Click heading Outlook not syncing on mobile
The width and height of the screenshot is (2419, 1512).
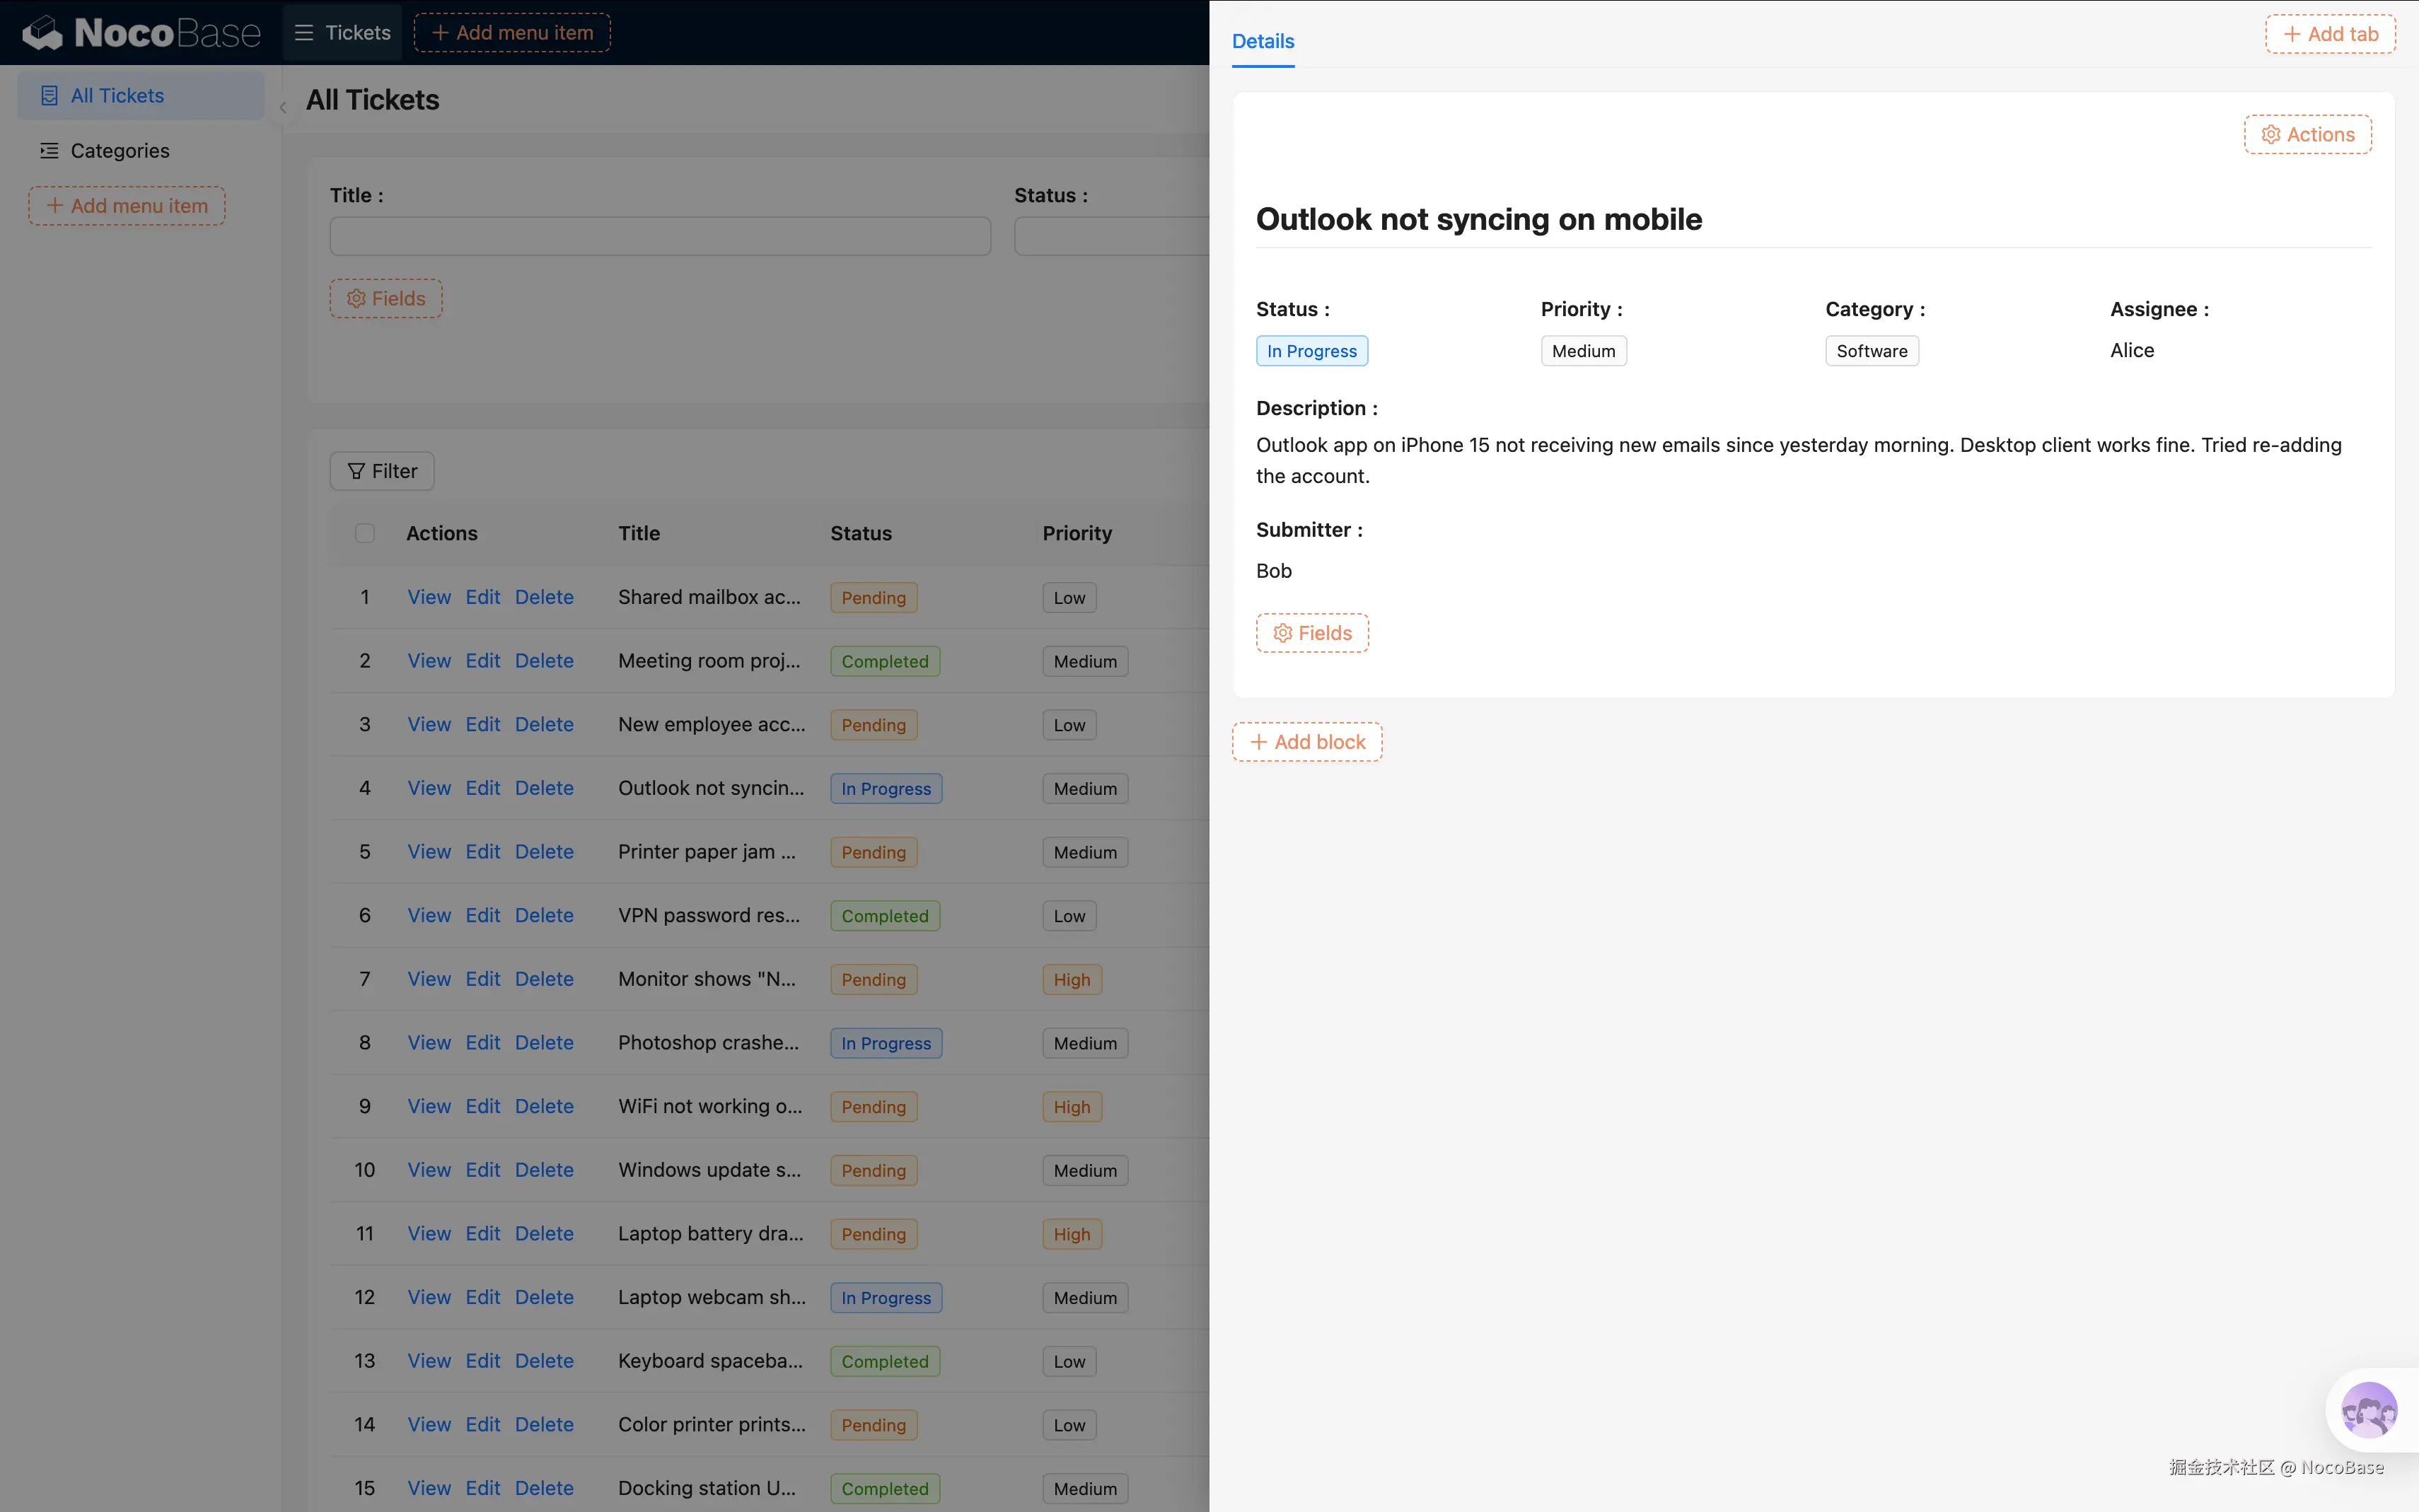point(1479,219)
